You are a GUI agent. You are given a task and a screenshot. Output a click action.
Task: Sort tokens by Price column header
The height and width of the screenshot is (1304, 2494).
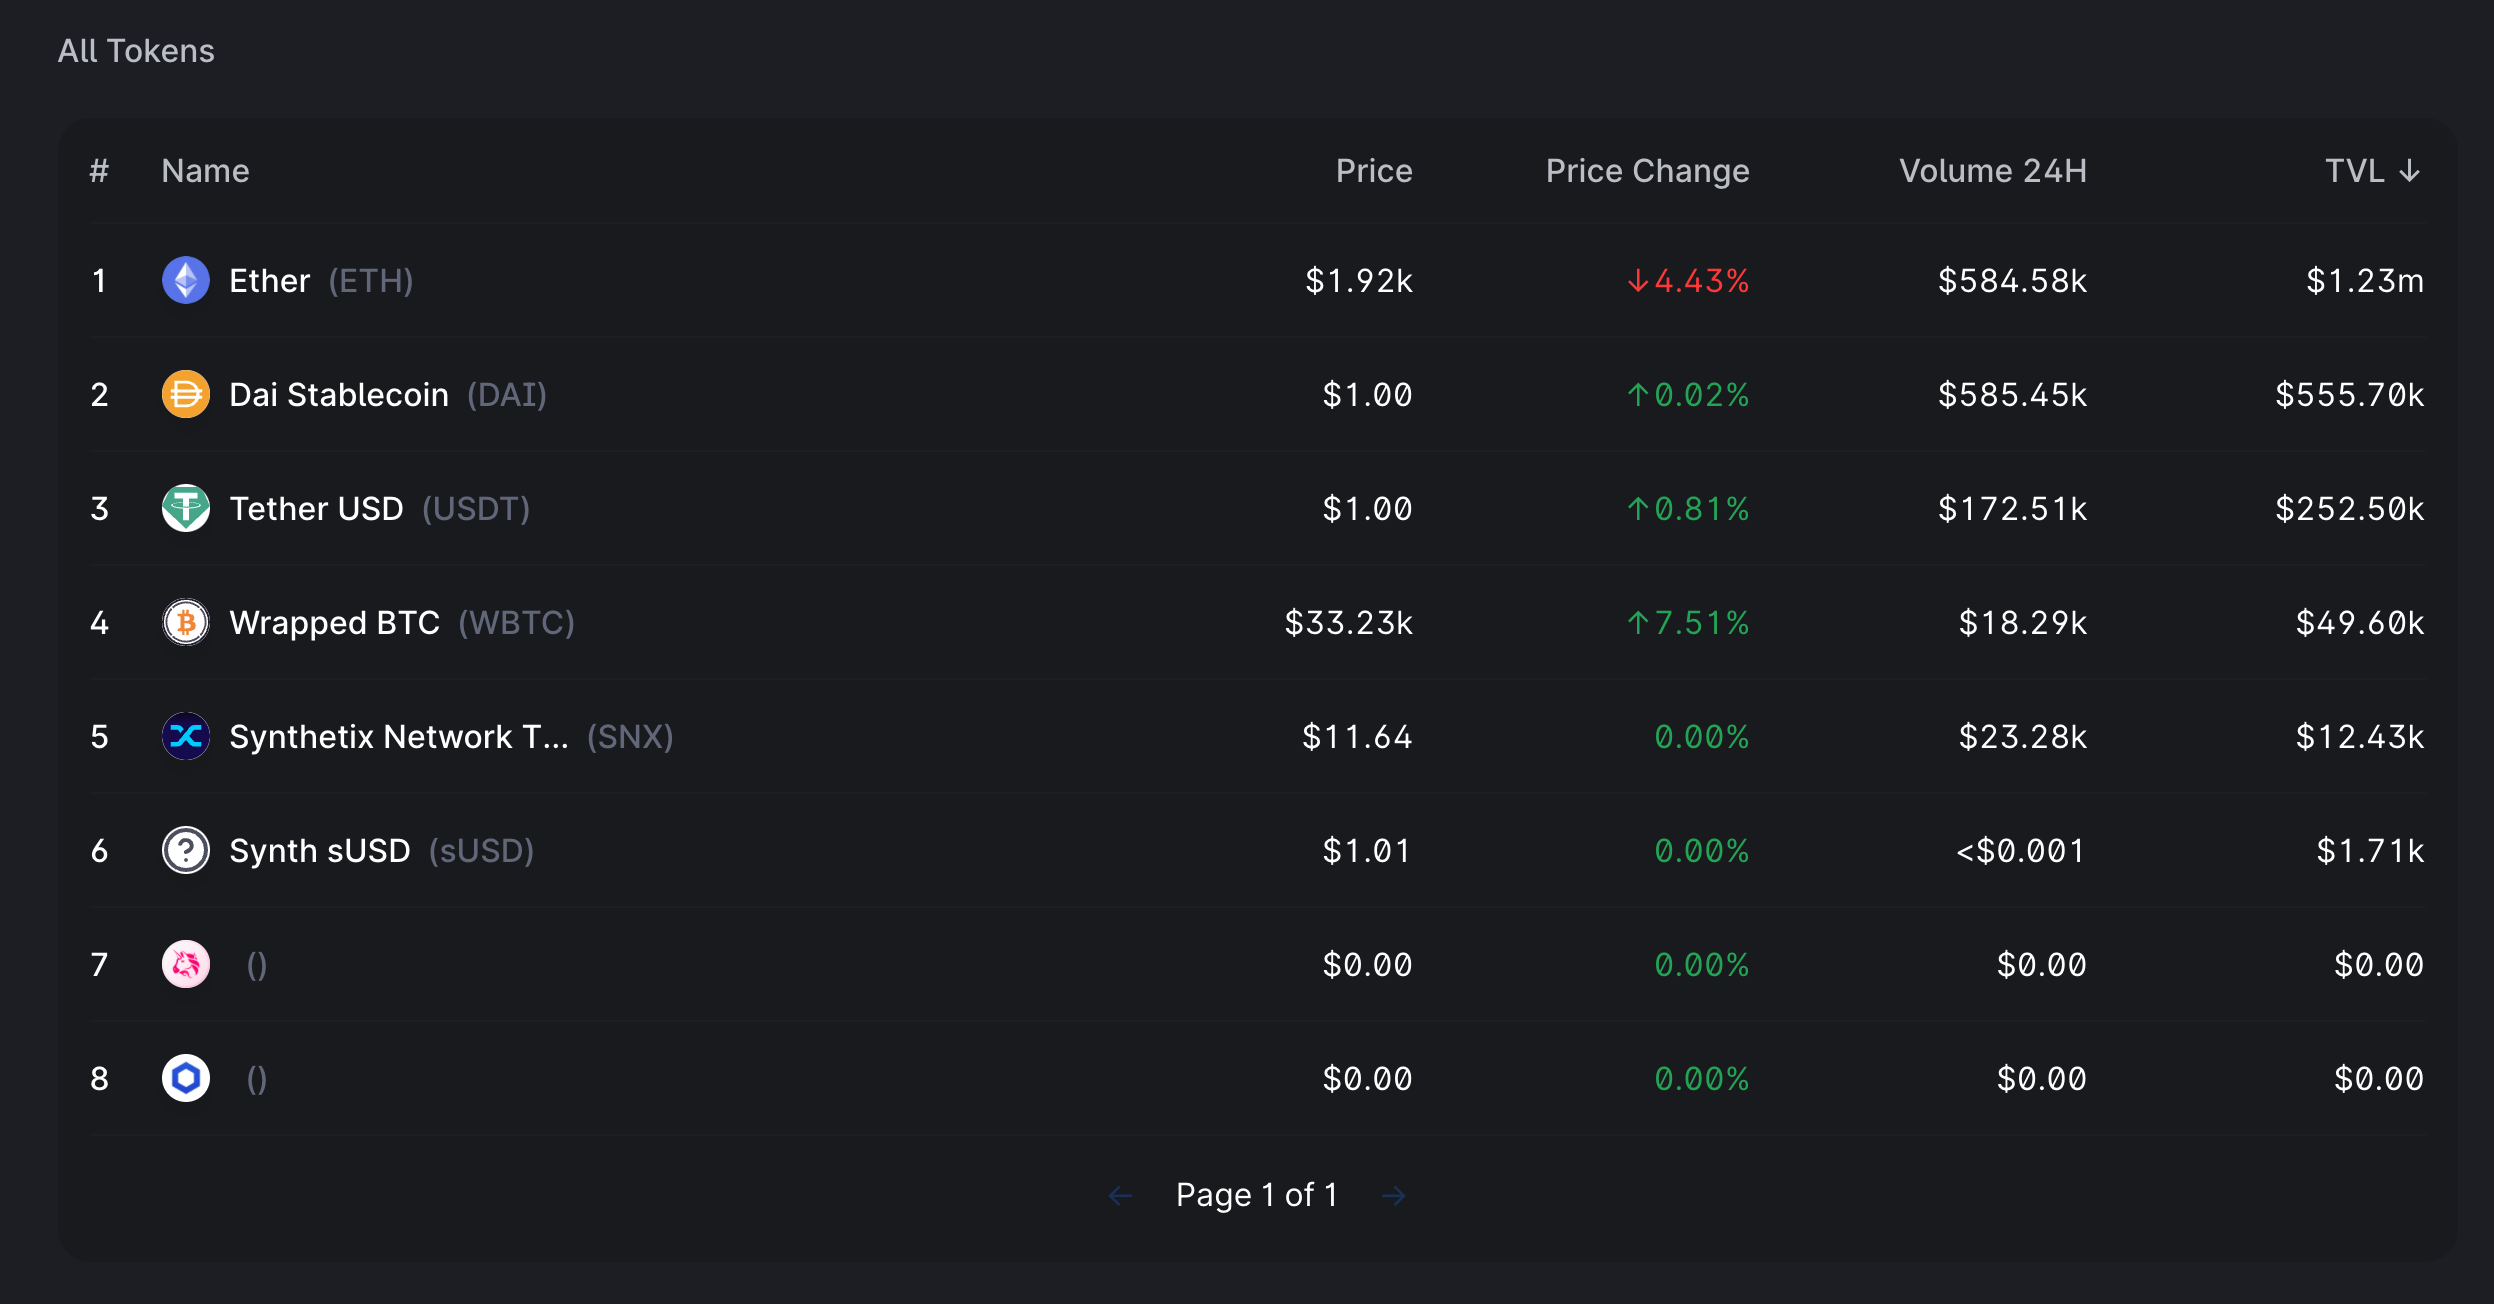(x=1373, y=171)
